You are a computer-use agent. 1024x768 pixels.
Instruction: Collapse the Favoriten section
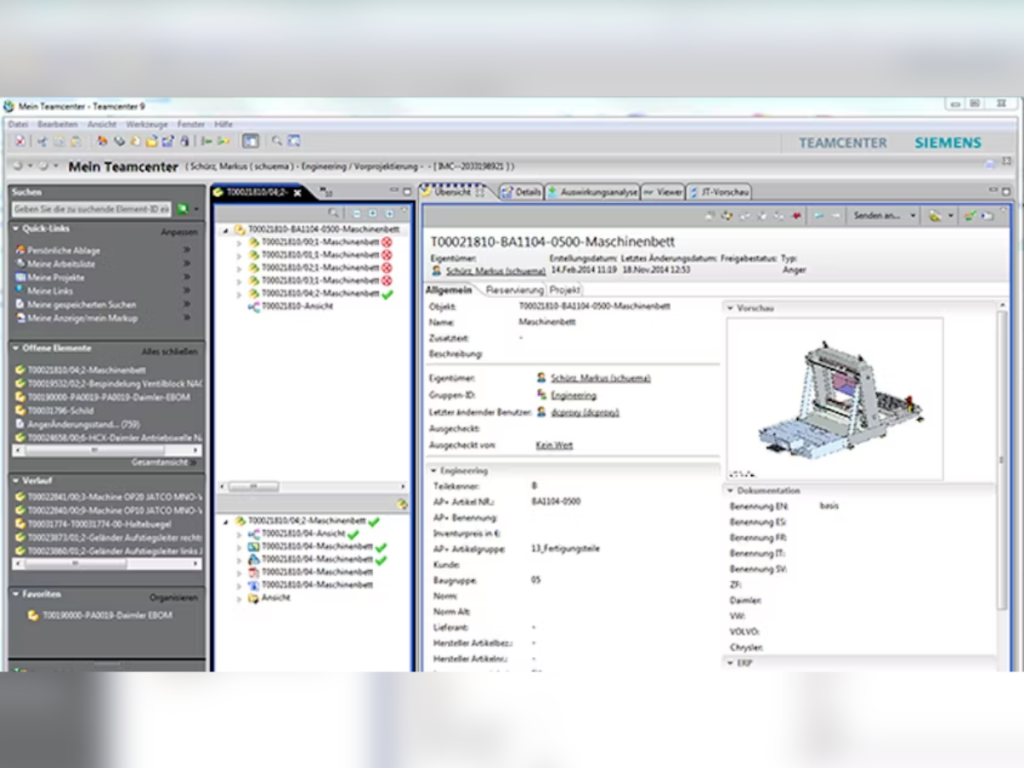tap(16, 594)
